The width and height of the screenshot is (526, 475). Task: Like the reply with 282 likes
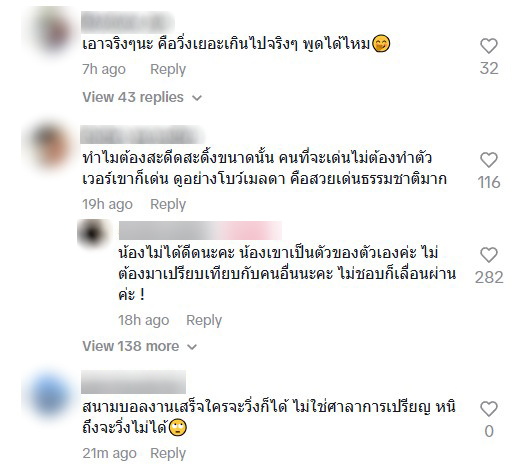[489, 255]
